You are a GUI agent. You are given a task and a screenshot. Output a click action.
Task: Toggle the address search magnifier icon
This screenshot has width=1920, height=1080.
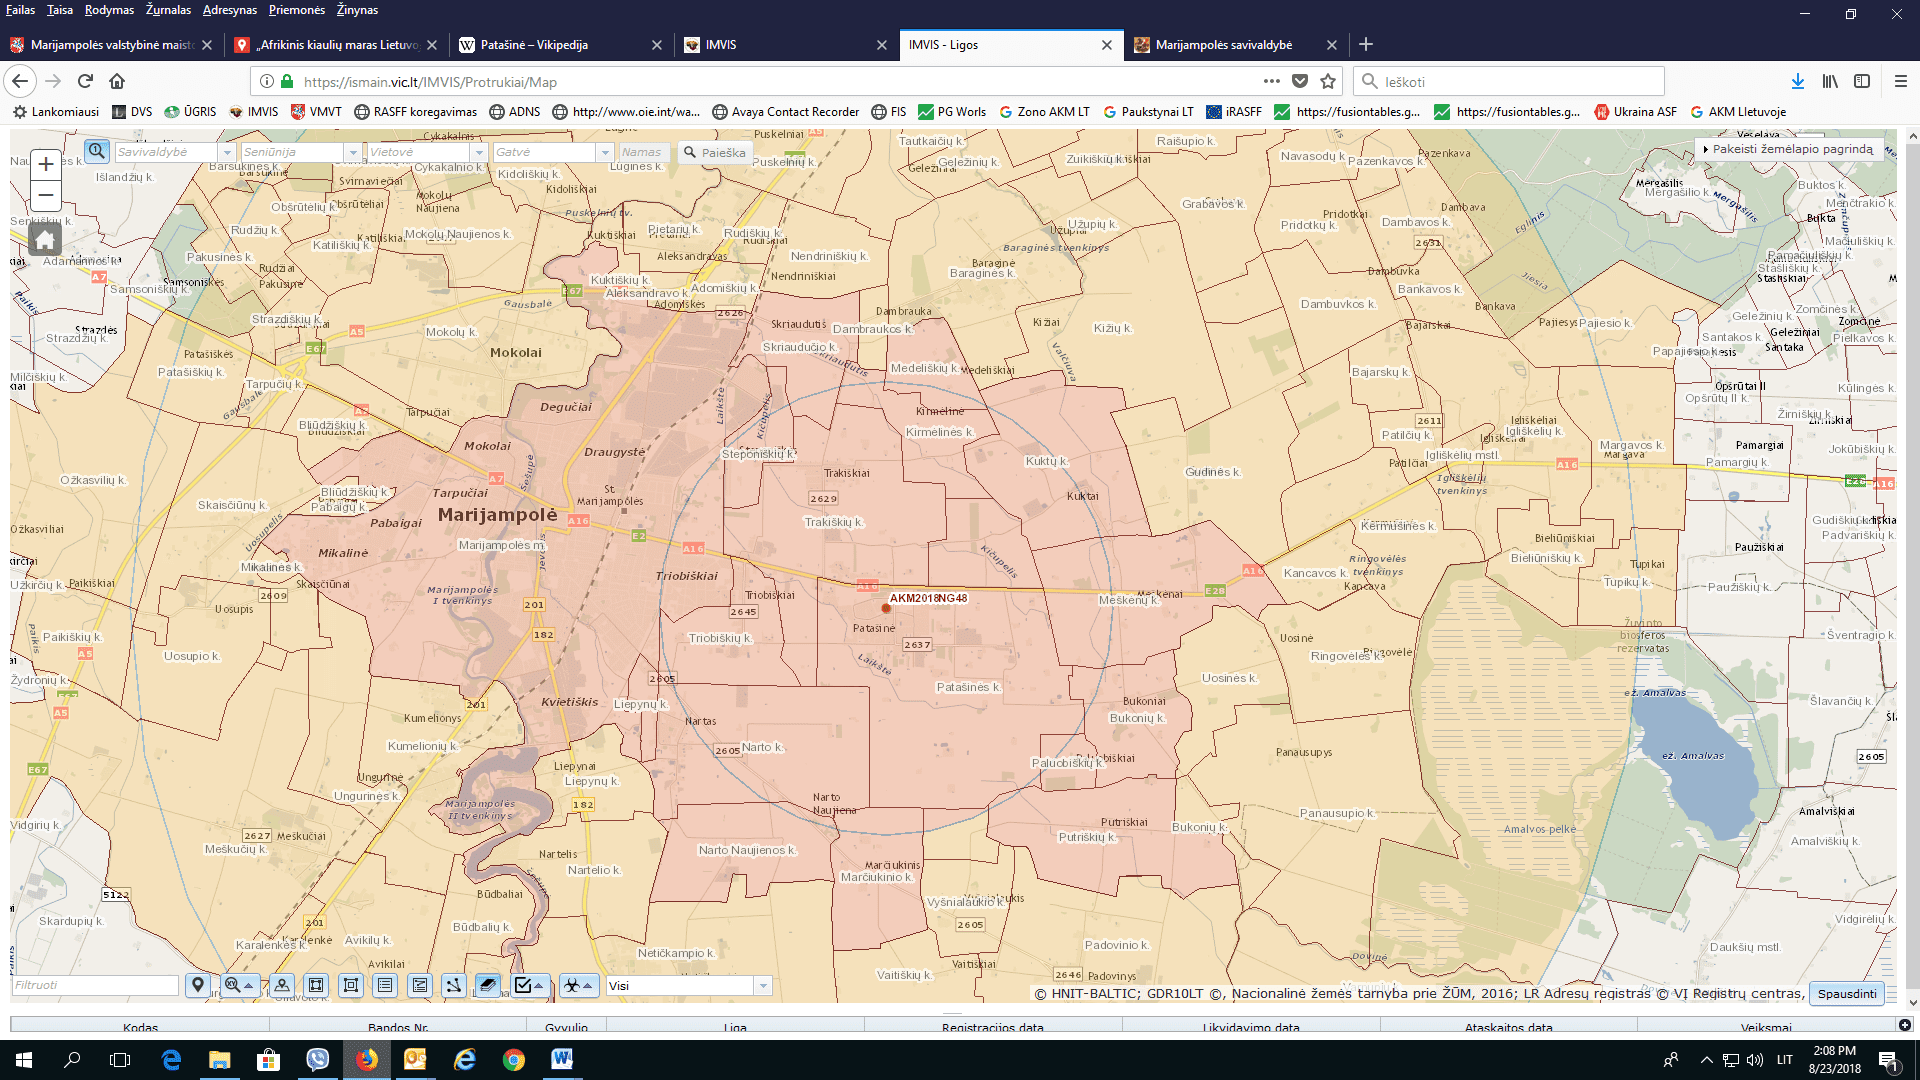tap(97, 151)
